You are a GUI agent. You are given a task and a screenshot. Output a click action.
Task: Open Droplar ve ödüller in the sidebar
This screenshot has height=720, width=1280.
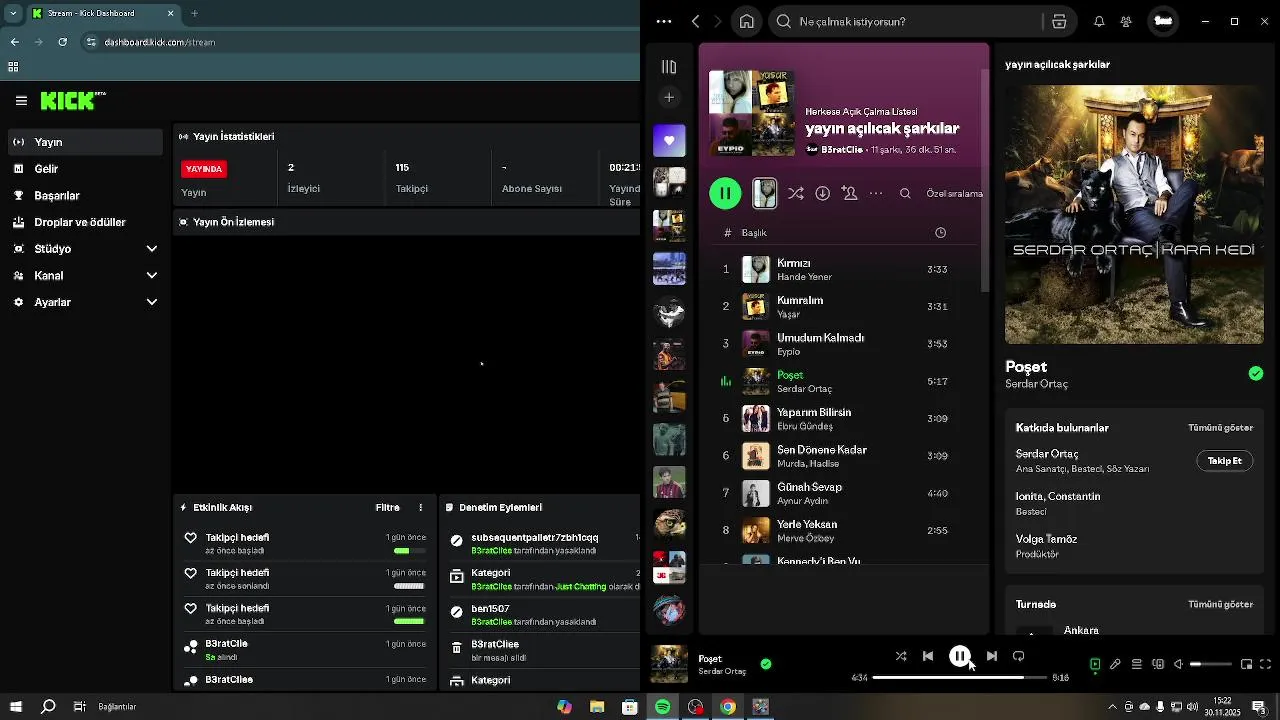(84, 222)
